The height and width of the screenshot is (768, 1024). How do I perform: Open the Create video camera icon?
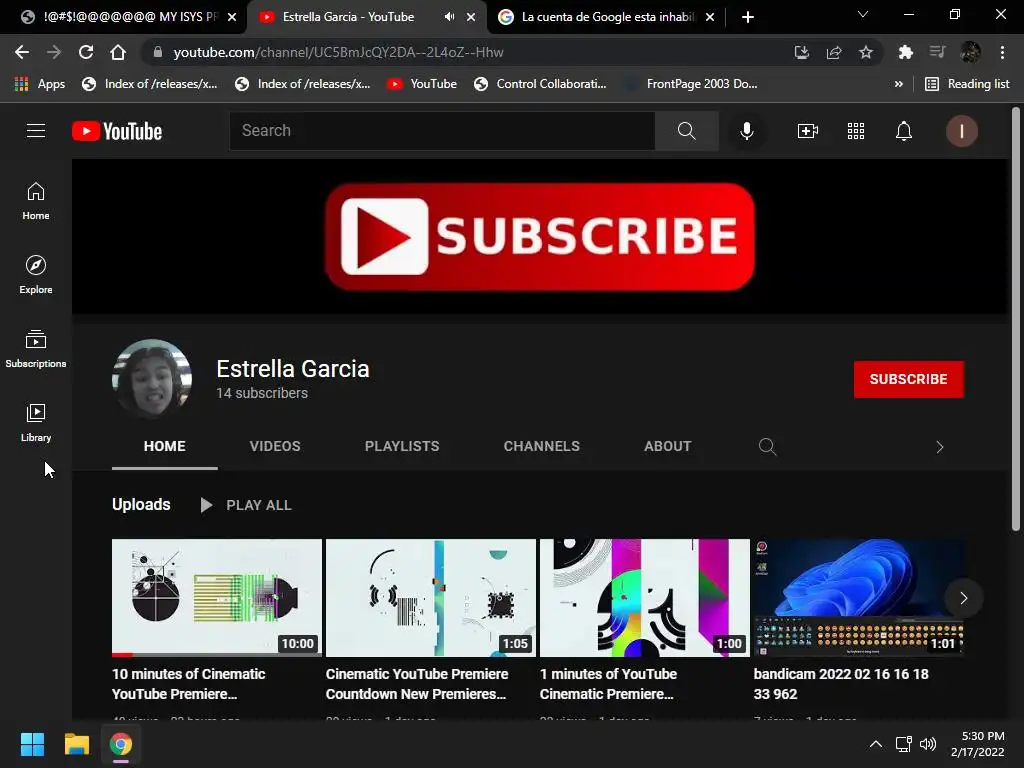click(808, 131)
